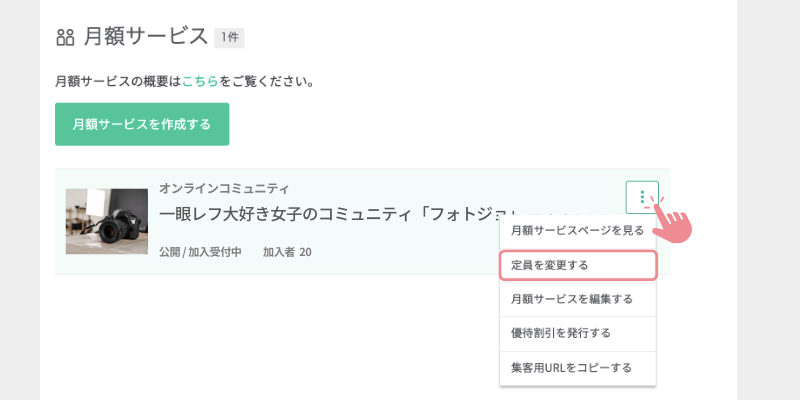Select 月額サービスページを見る from the menu
This screenshot has height=400, width=800.
click(577, 230)
